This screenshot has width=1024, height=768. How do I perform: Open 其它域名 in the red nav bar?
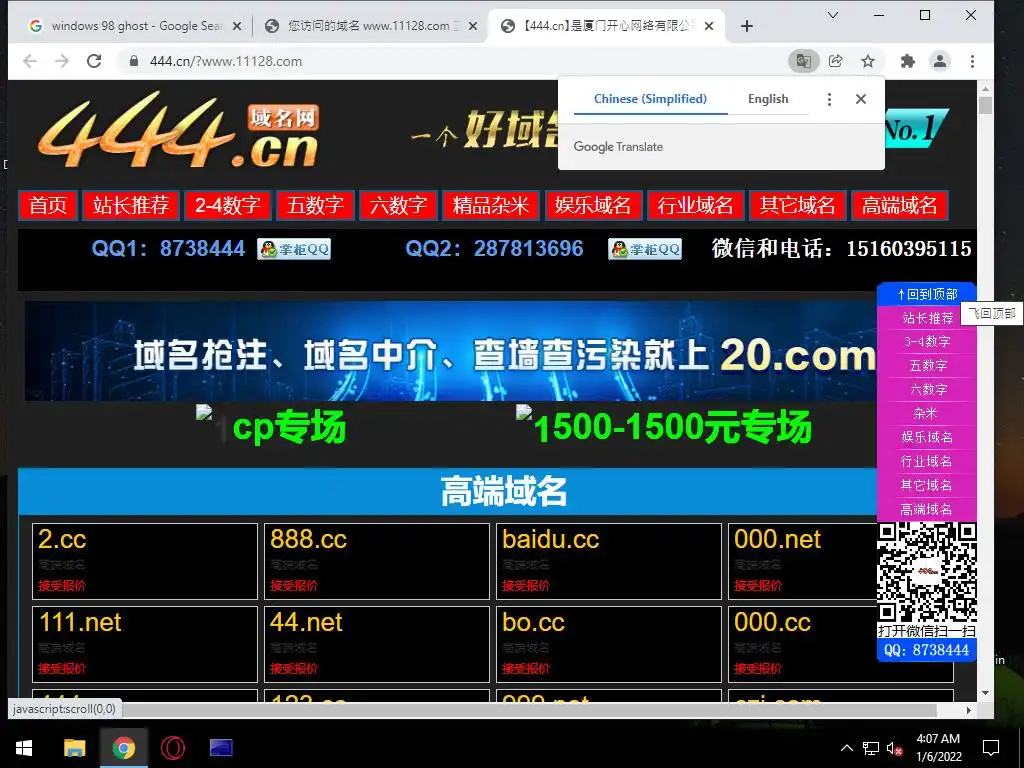pos(798,205)
